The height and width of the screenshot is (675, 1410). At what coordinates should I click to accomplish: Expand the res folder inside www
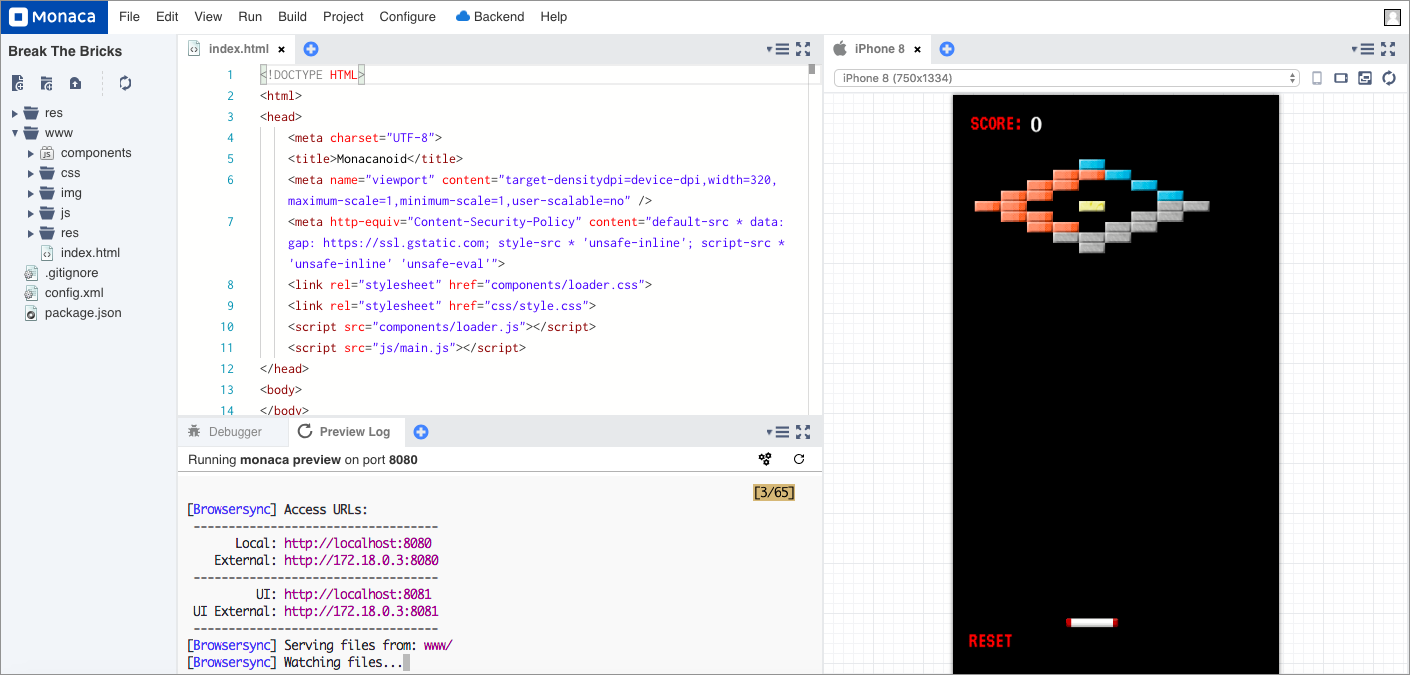coord(31,233)
